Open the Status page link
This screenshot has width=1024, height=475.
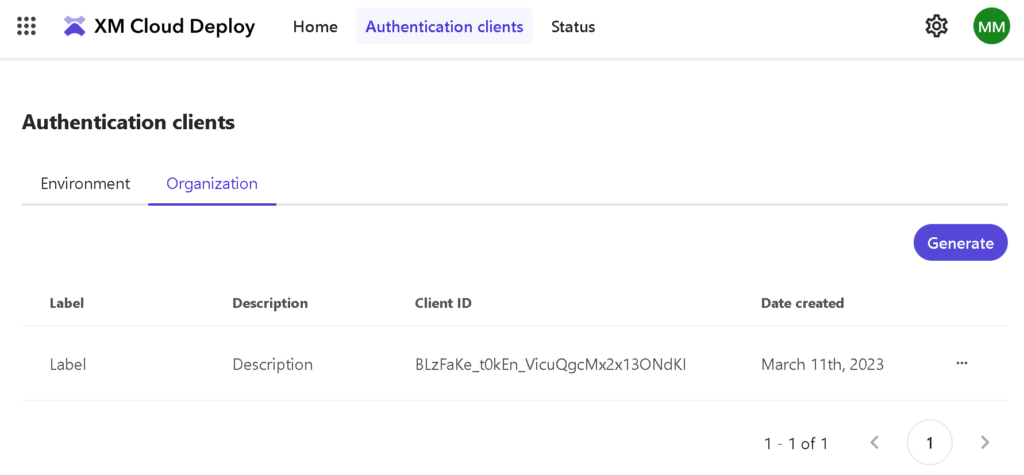tap(573, 27)
